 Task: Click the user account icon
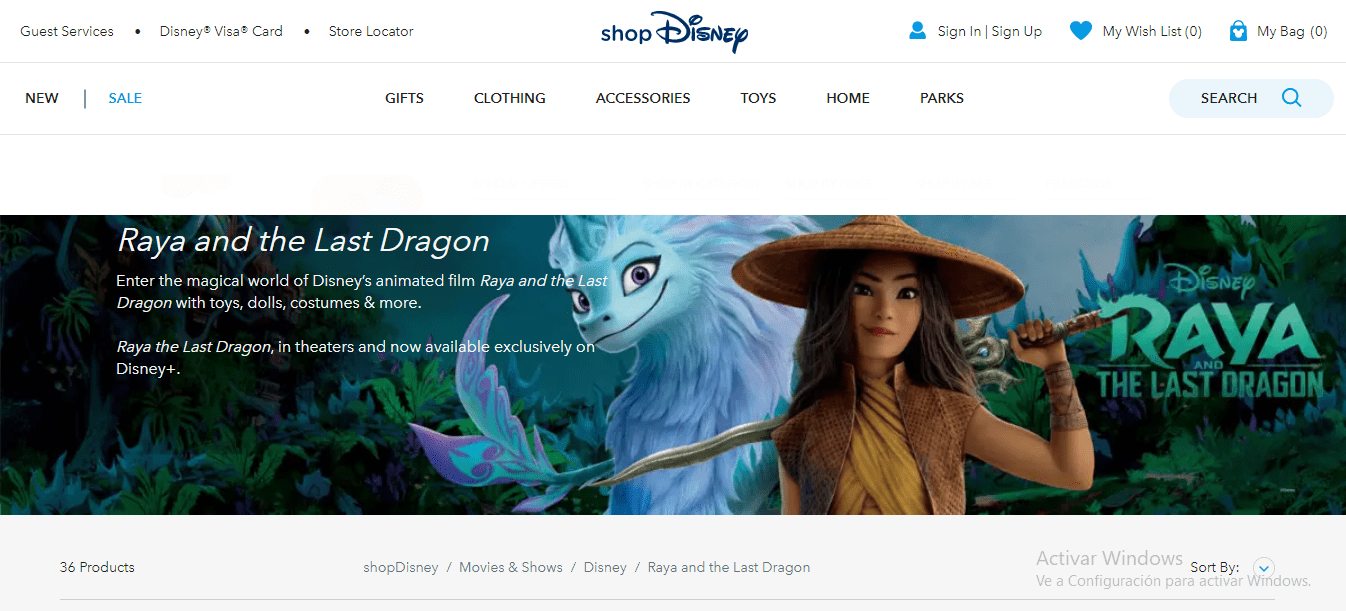coord(917,31)
